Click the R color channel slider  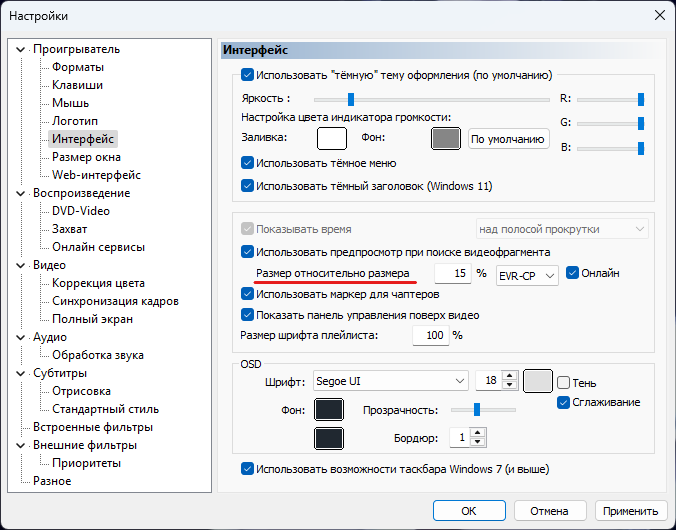pos(610,100)
